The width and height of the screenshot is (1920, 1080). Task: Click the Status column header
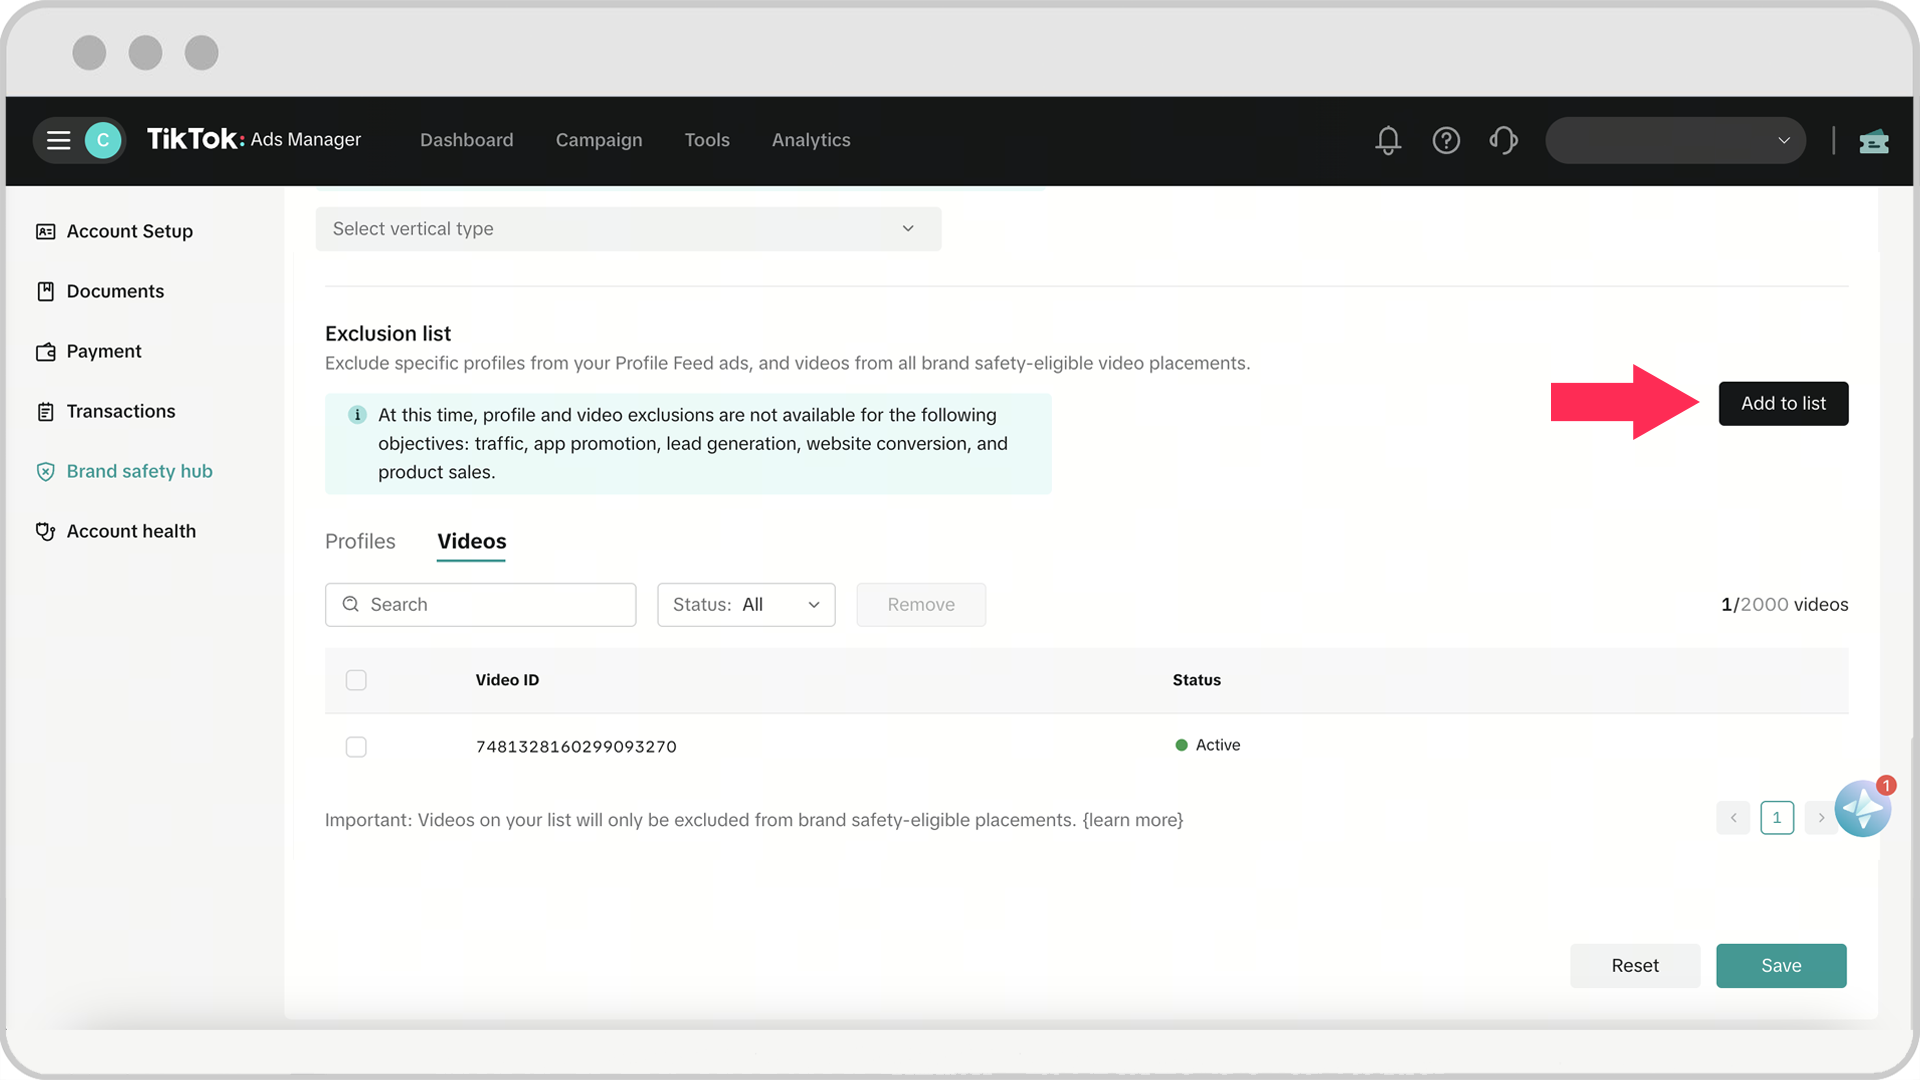(1196, 680)
